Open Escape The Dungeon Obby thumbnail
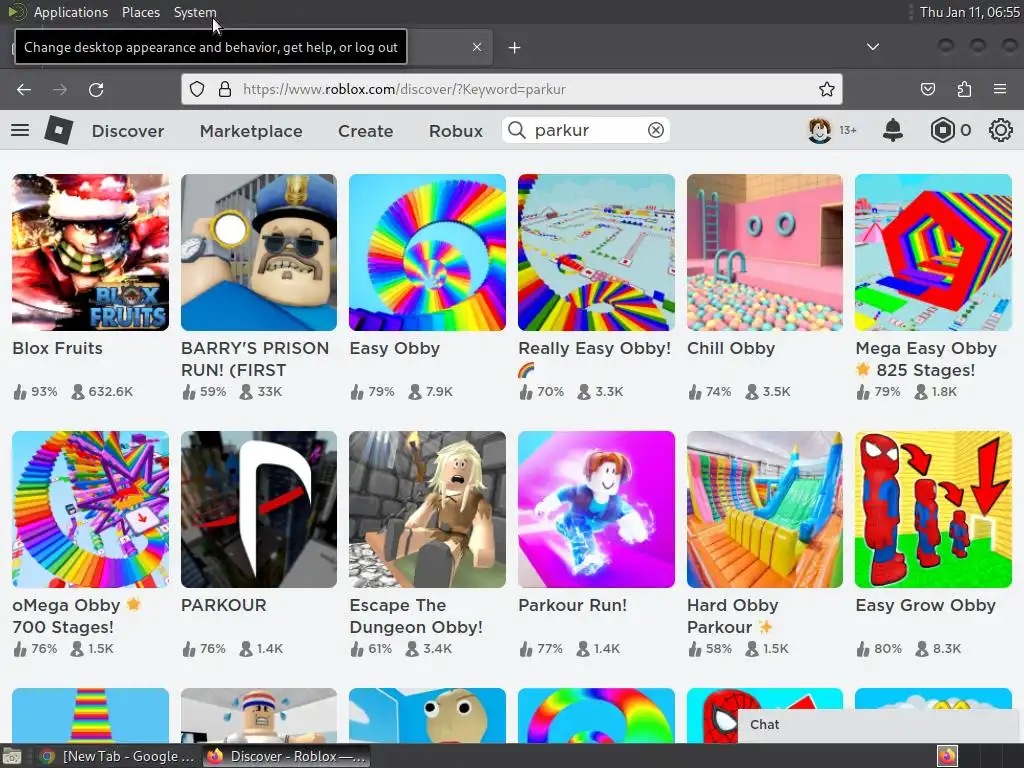The width and height of the screenshot is (1024, 768). pyautogui.click(x=427, y=509)
